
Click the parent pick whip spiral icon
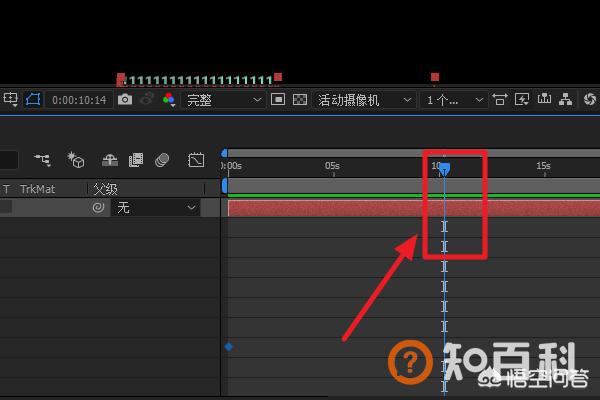point(98,207)
